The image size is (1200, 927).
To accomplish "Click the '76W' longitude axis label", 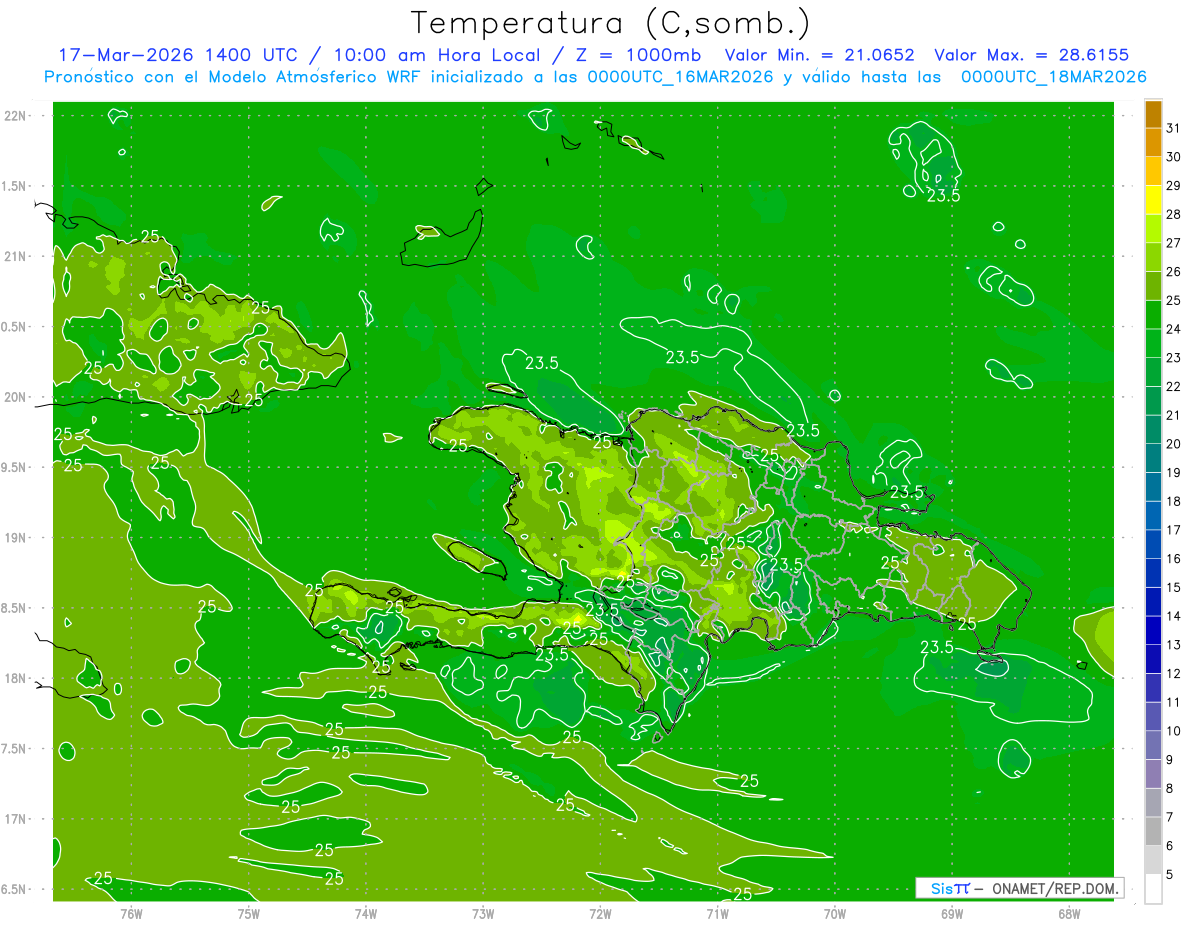I will pyautogui.click(x=131, y=913).
